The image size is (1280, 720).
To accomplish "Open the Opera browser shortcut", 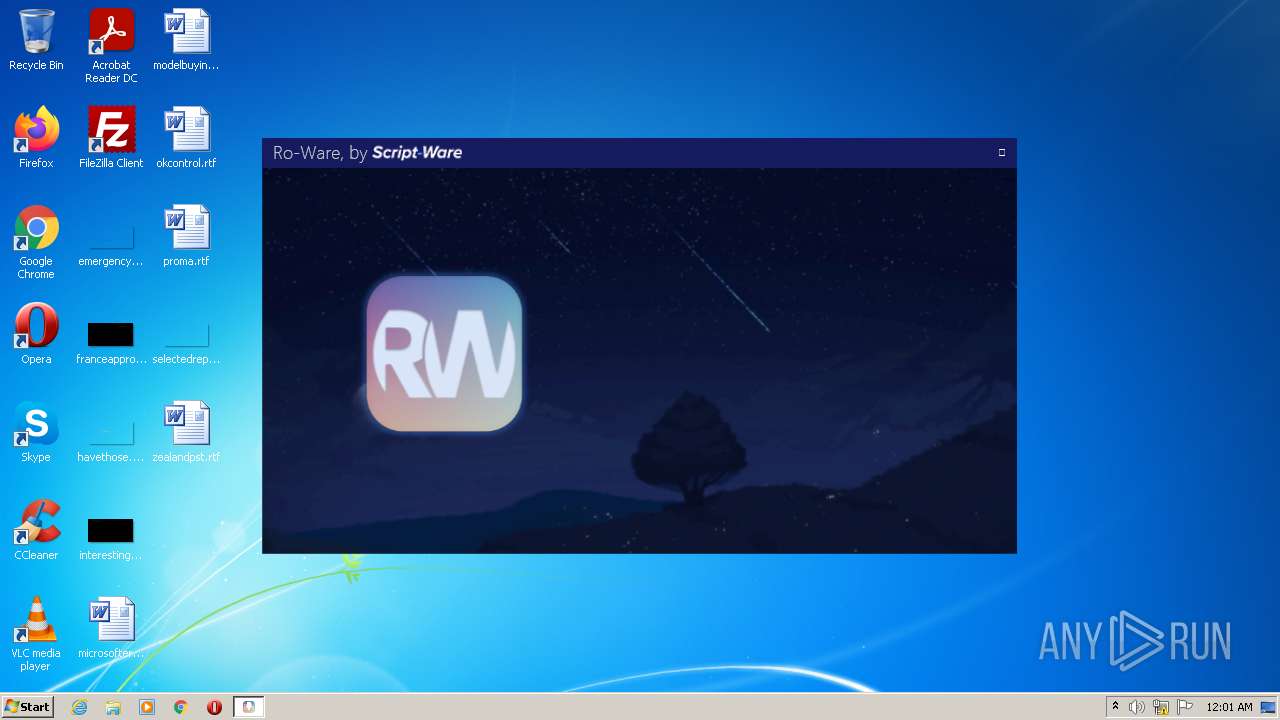I will (x=36, y=334).
